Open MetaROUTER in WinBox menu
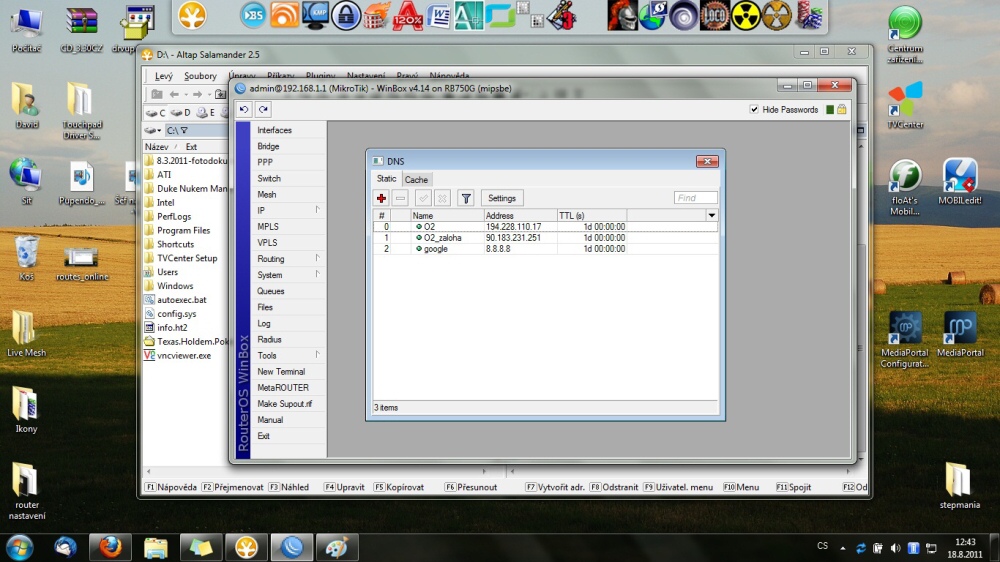Screen dimensions: 1000x562 coord(283,388)
